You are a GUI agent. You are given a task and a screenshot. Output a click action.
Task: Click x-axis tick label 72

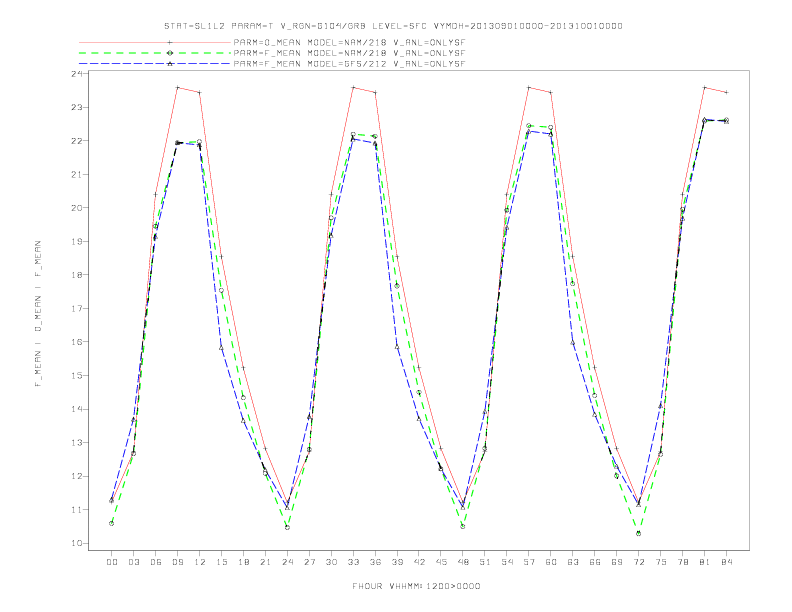coord(639,562)
